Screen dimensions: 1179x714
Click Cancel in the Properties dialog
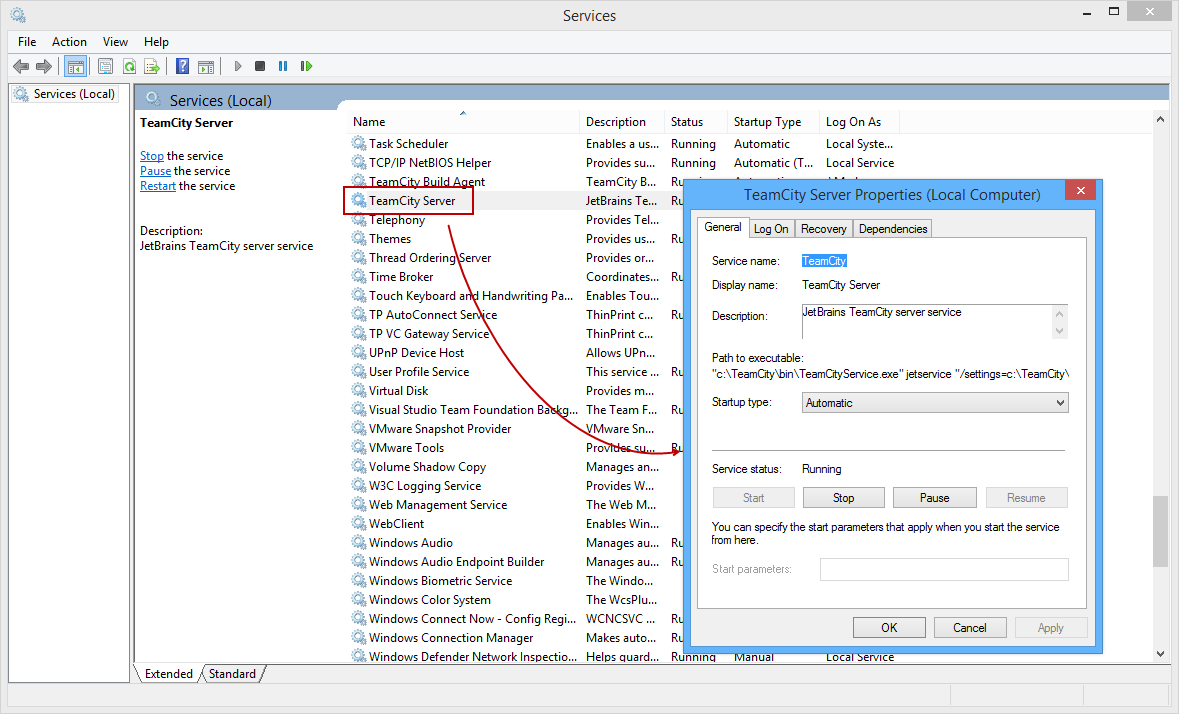[970, 628]
